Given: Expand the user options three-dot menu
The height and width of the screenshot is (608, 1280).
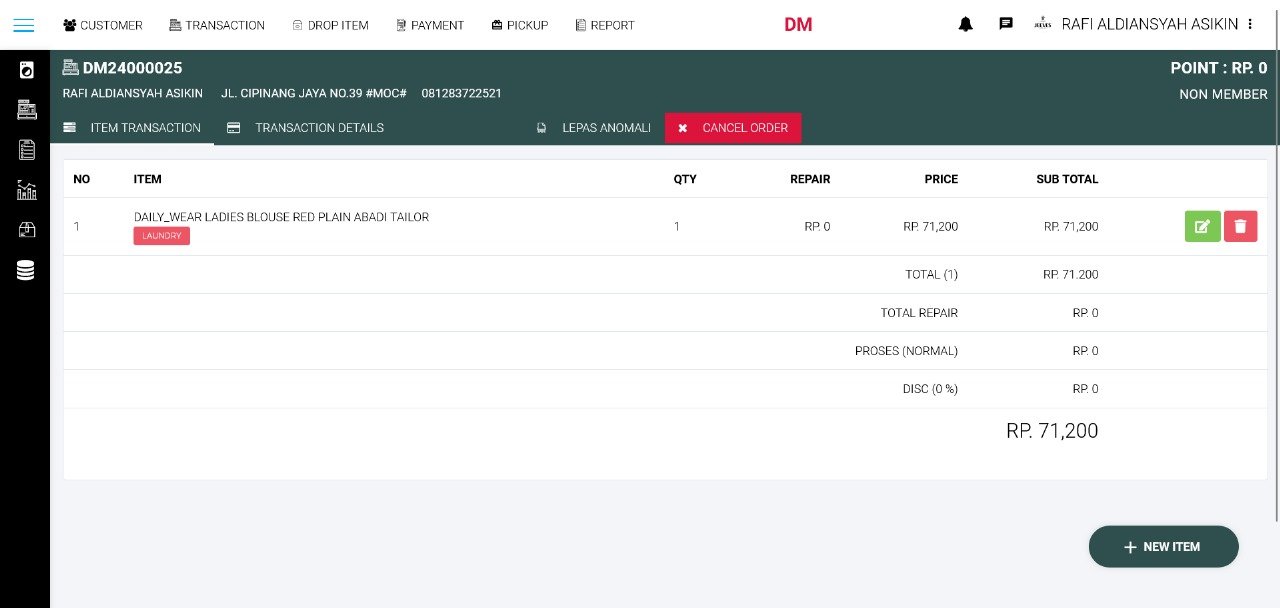Looking at the screenshot, I should click(1250, 25).
